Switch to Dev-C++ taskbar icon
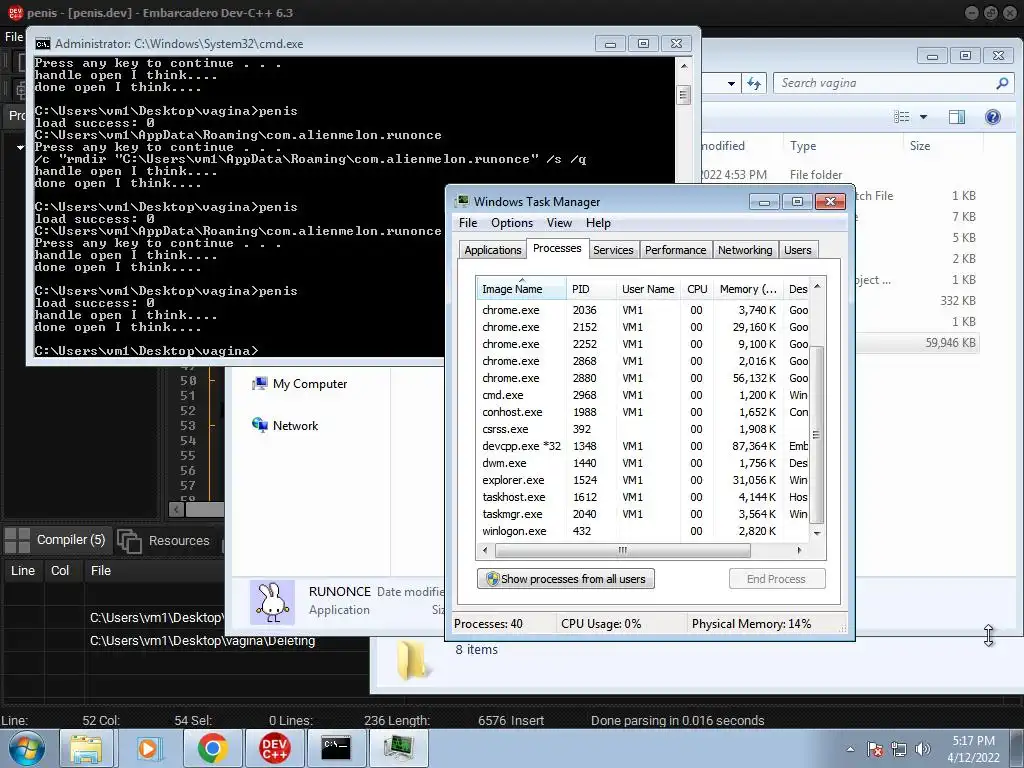This screenshot has width=1024, height=768. click(274, 748)
